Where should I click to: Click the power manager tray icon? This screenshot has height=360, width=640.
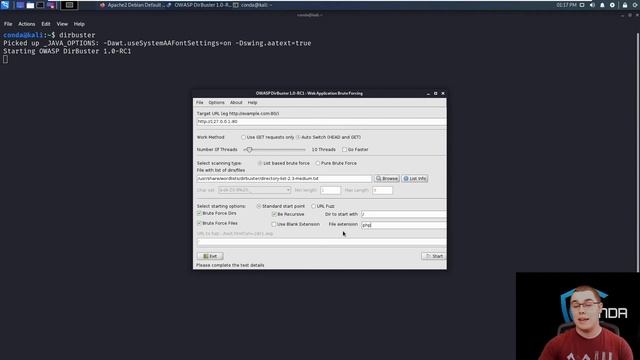tap(612, 5)
